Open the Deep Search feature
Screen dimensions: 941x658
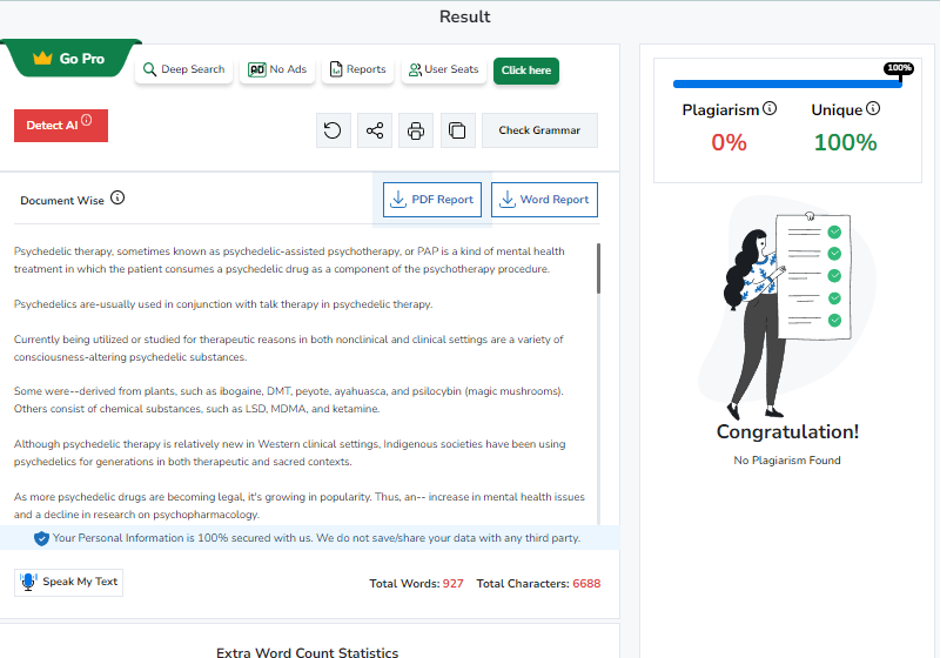183,70
